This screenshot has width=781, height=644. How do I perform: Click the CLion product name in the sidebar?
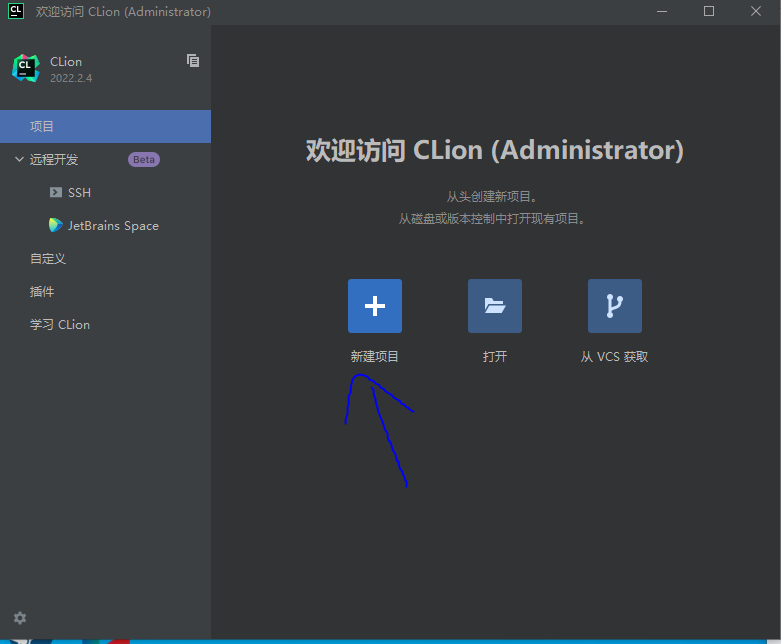(66, 62)
